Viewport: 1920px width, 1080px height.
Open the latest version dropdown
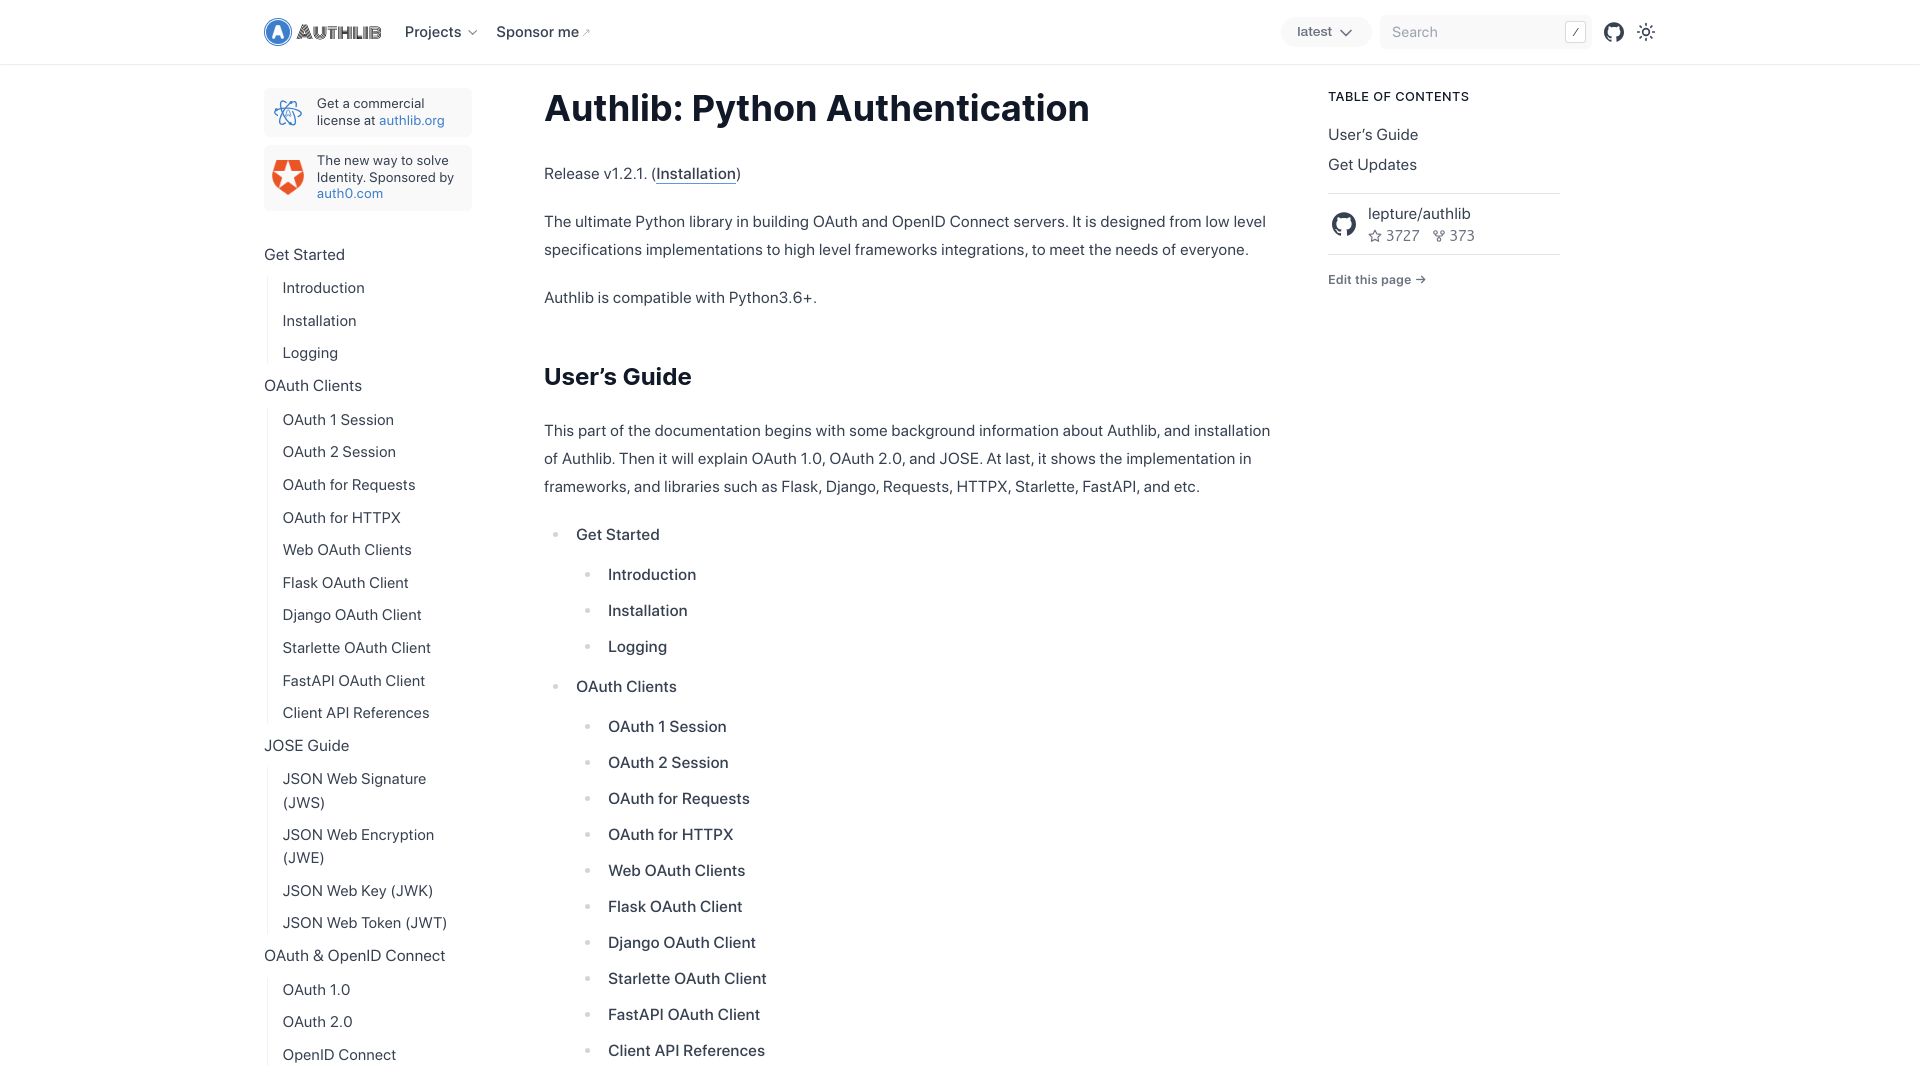(1325, 32)
